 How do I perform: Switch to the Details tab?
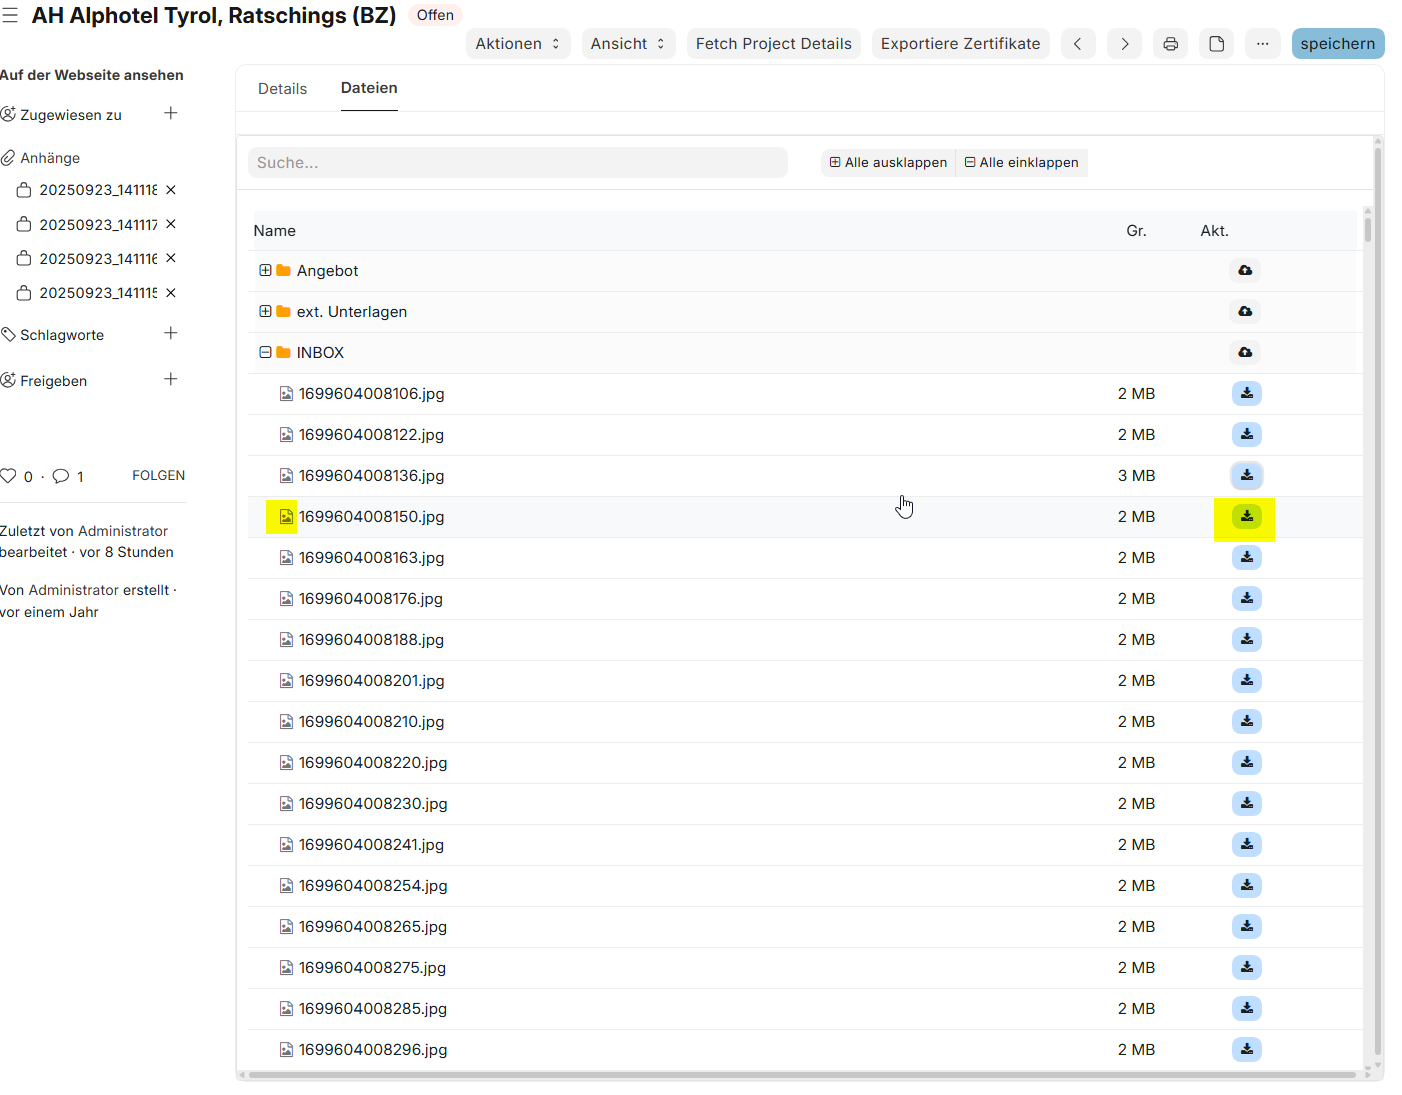(282, 89)
